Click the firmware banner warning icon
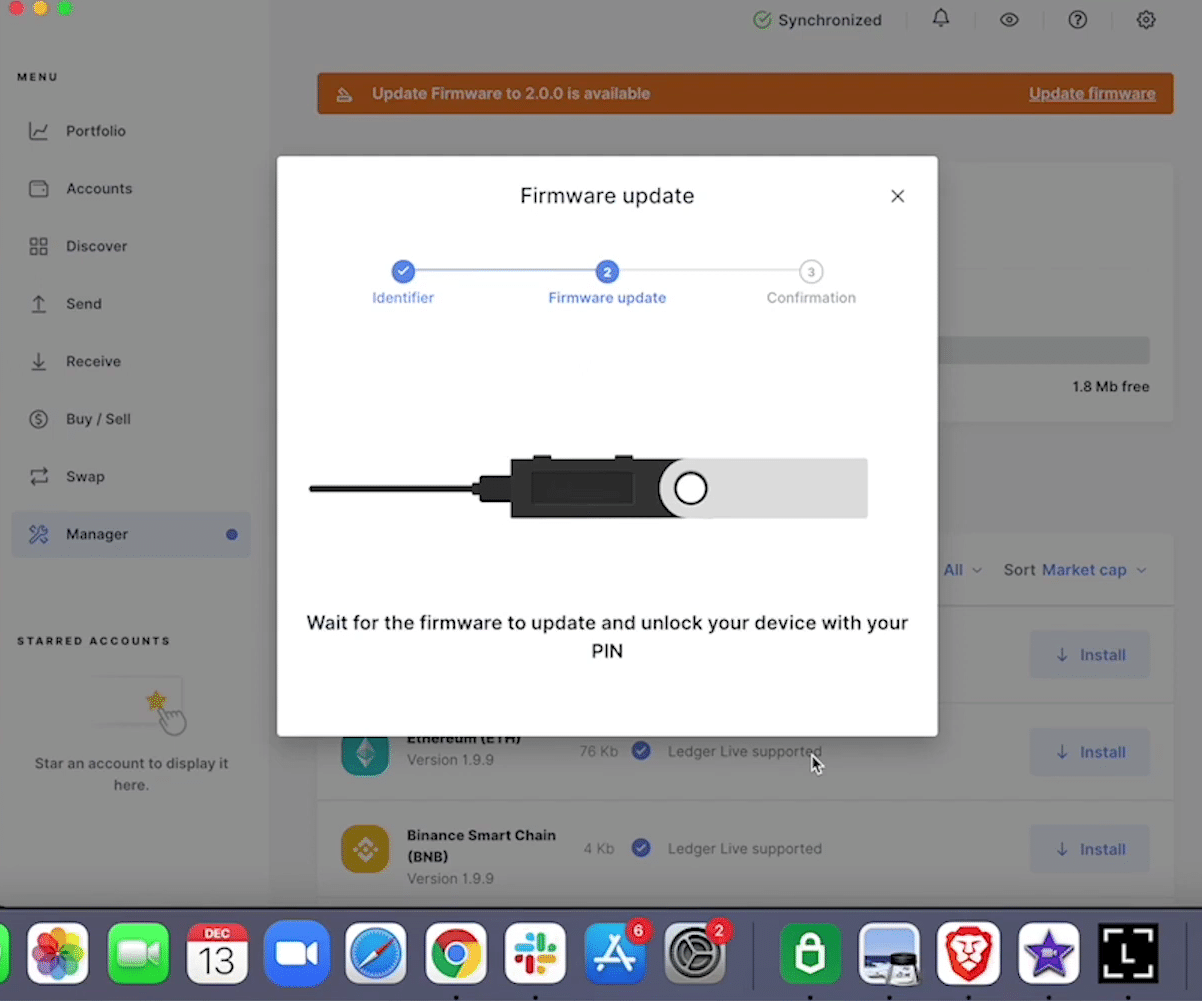 344,94
